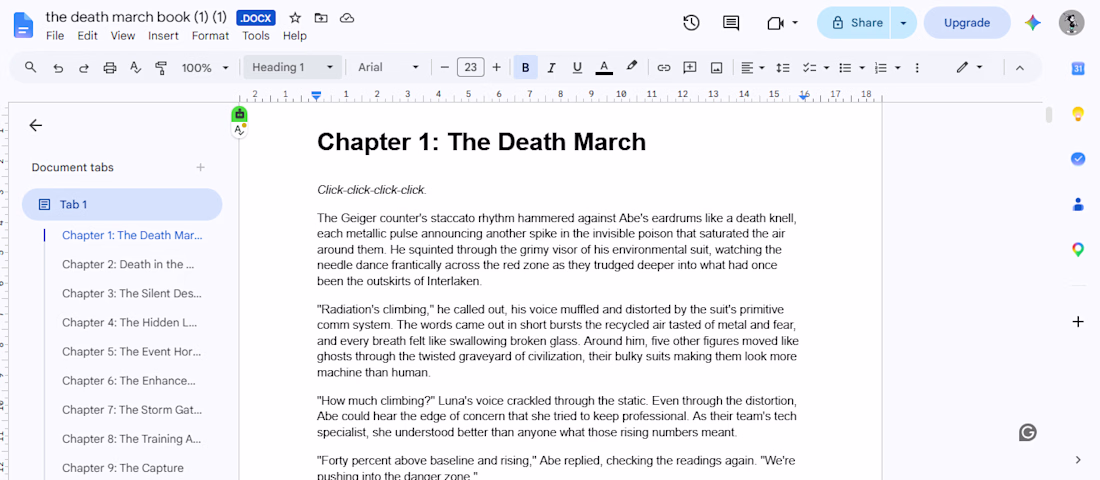The image size is (1100, 480).
Task: Open the Share options dropdown arrow
Action: [904, 23]
